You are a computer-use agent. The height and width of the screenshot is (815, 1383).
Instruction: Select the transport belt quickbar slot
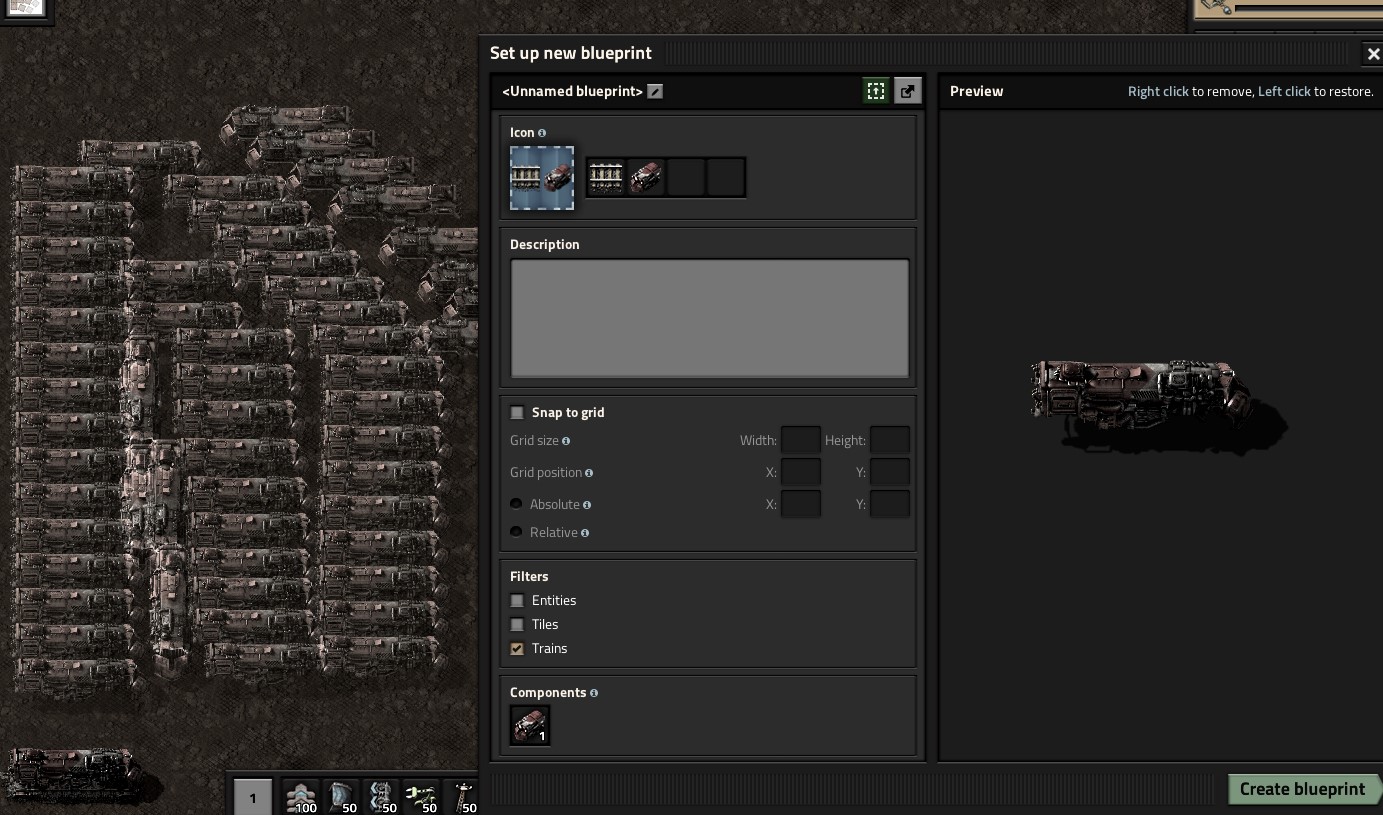[x=300, y=797]
